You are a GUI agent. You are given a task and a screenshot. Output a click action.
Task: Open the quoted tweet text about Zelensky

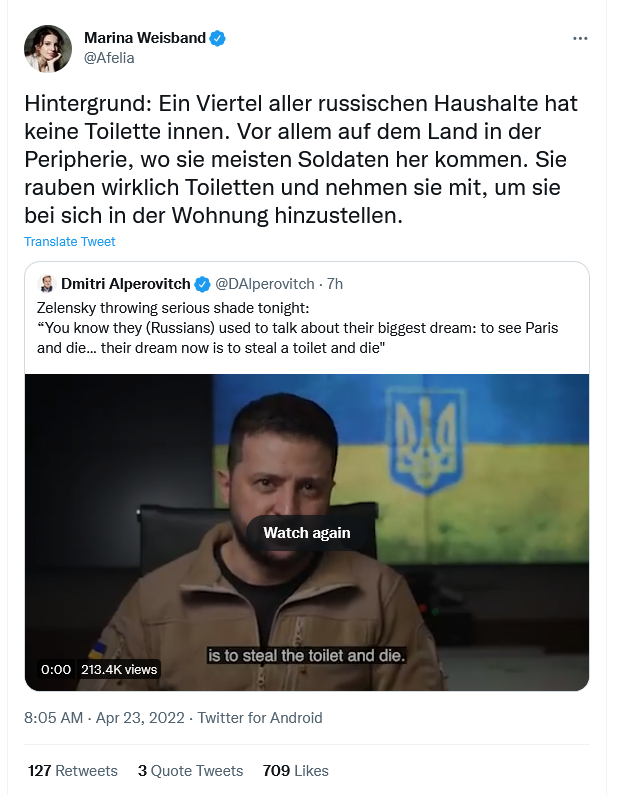point(298,328)
